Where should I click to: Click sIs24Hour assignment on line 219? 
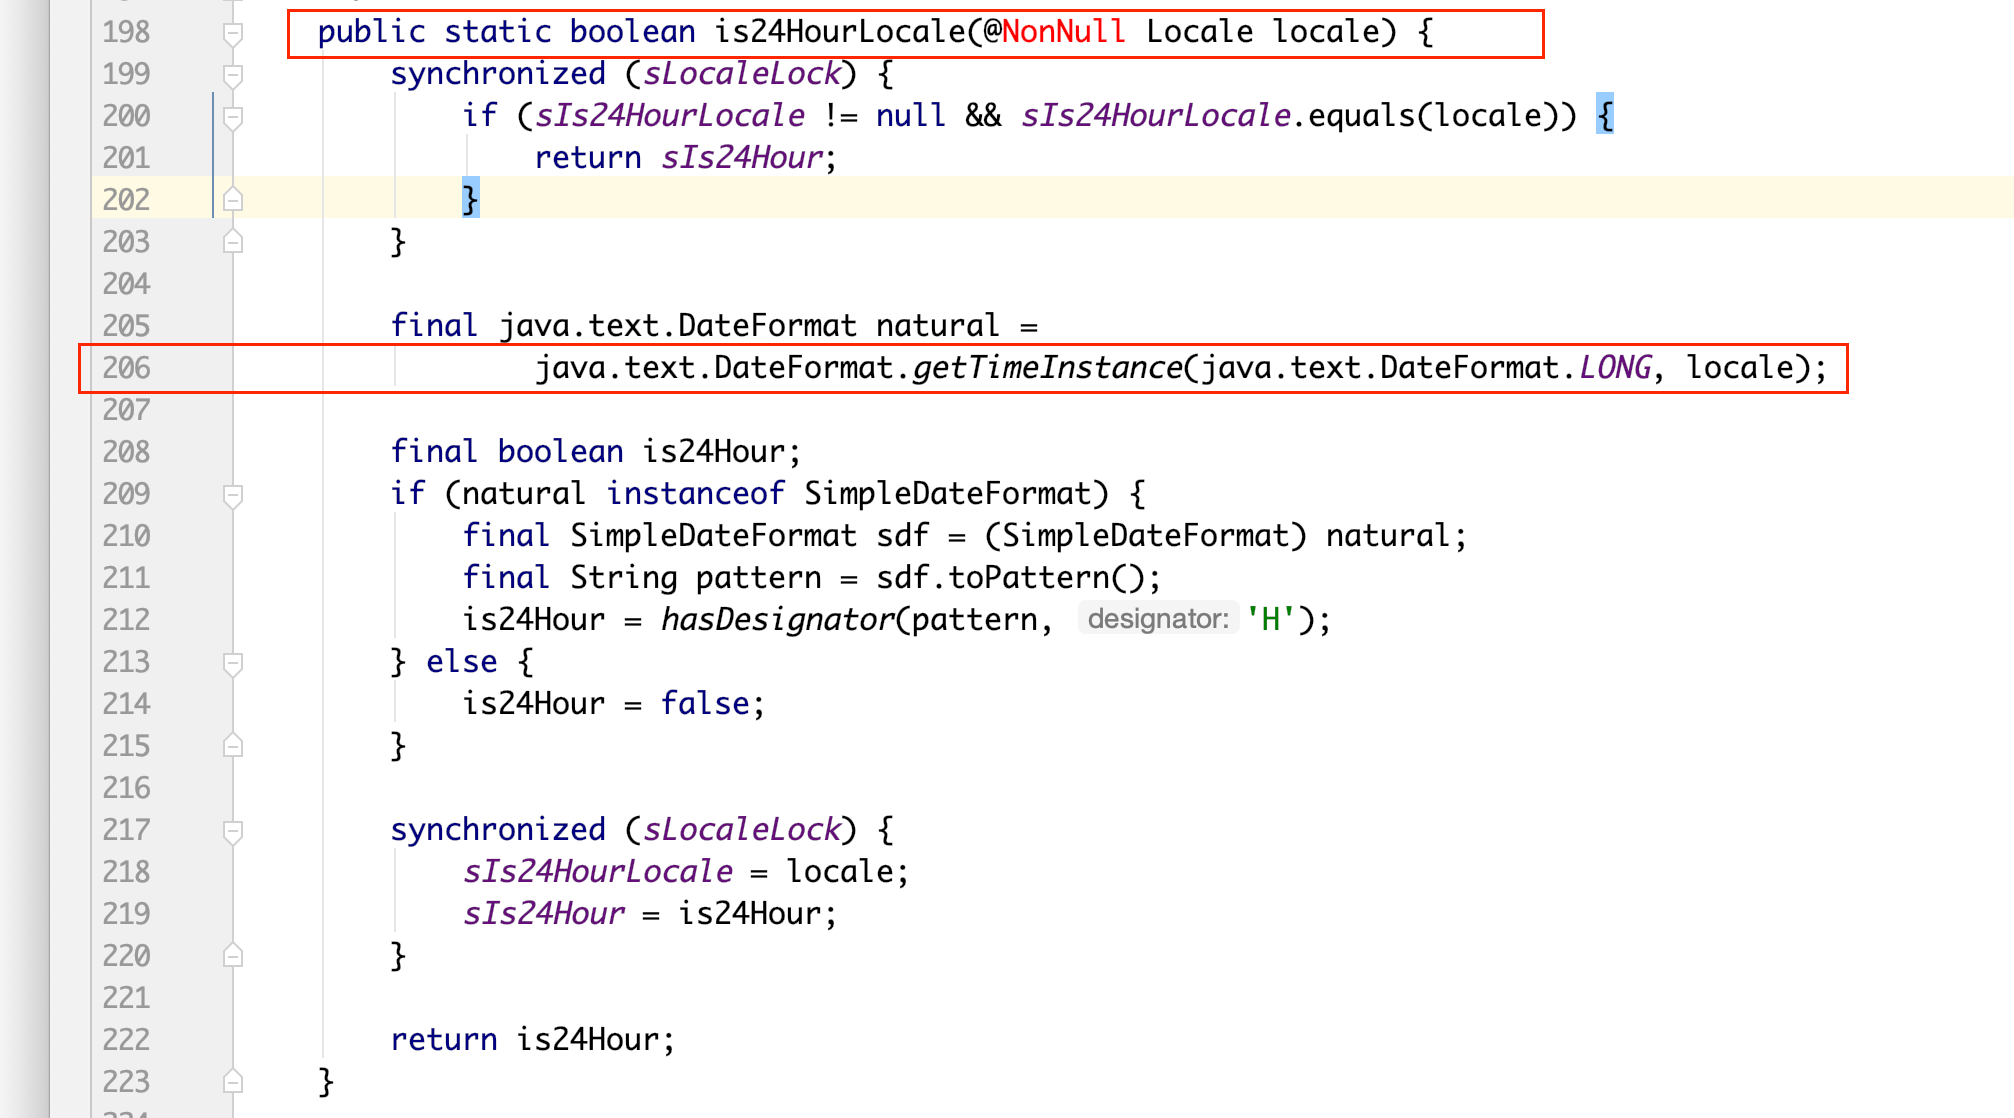pos(544,914)
